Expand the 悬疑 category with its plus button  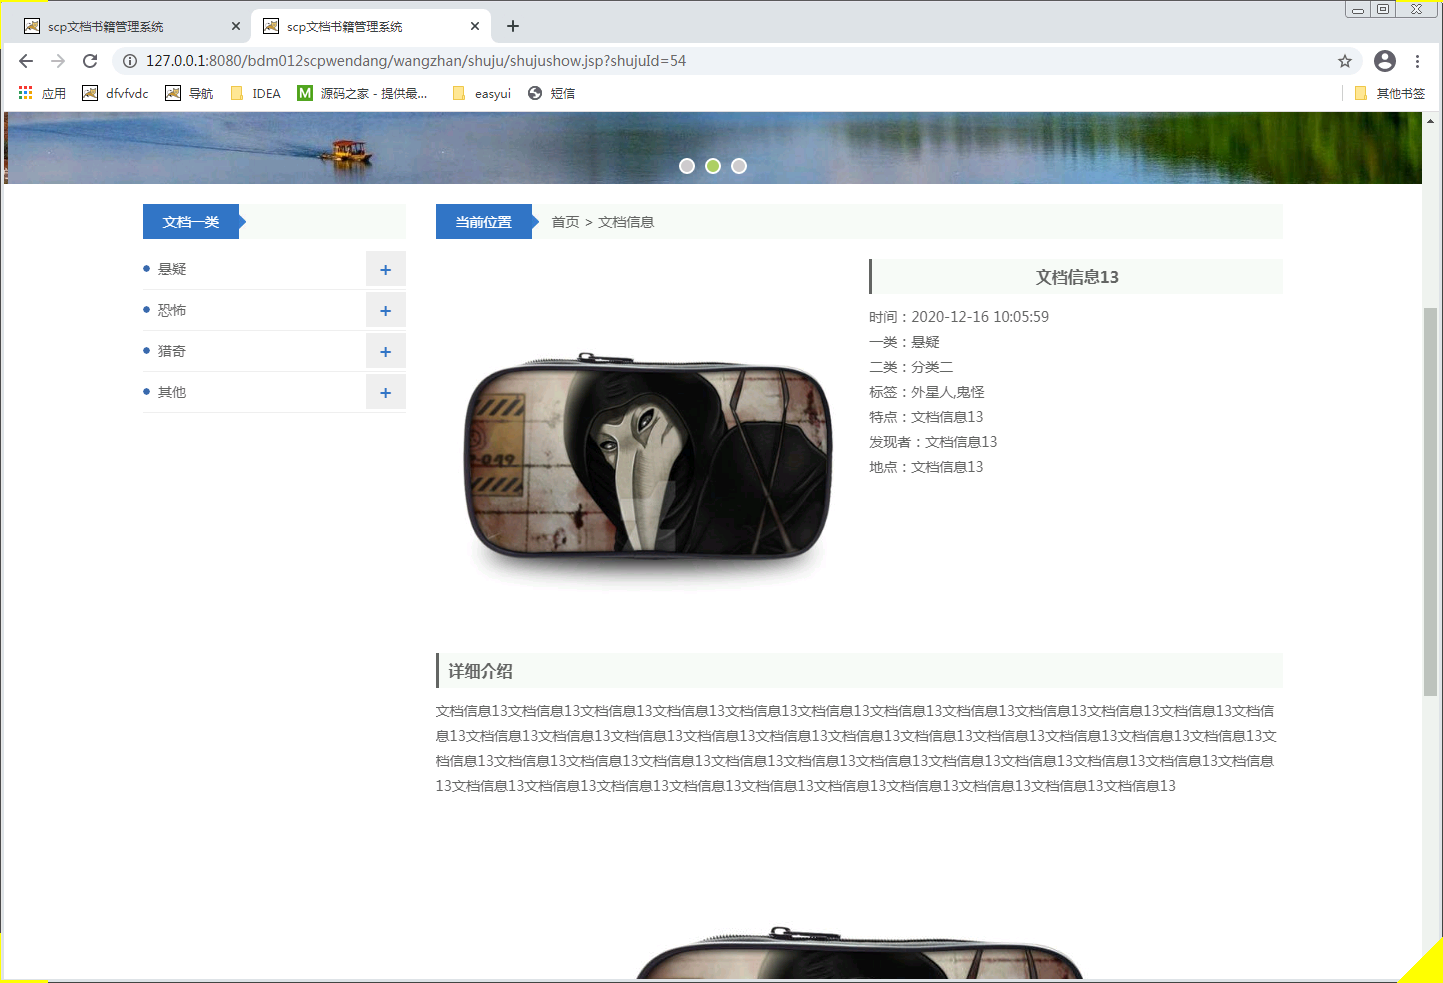(386, 268)
